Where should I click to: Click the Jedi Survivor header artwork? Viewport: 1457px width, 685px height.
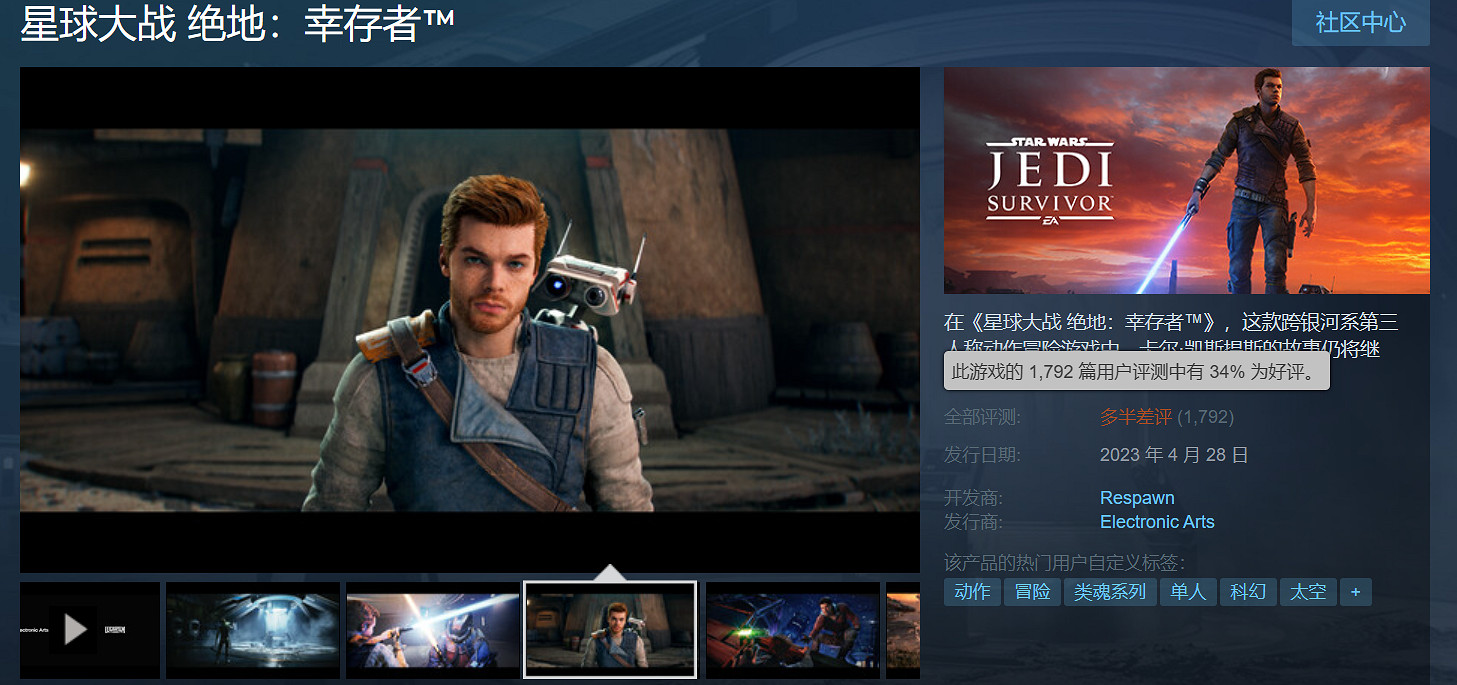click(1186, 181)
